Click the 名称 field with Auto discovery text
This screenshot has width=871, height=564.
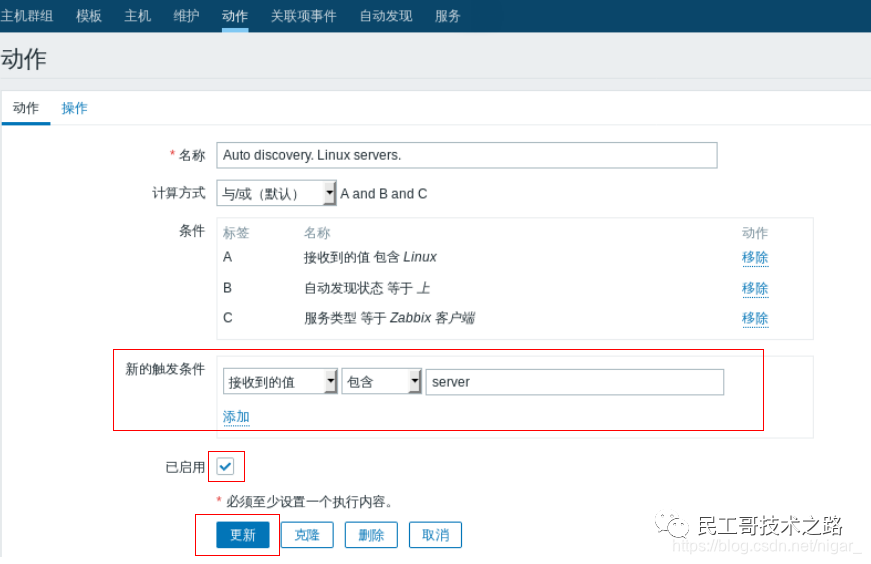467,155
